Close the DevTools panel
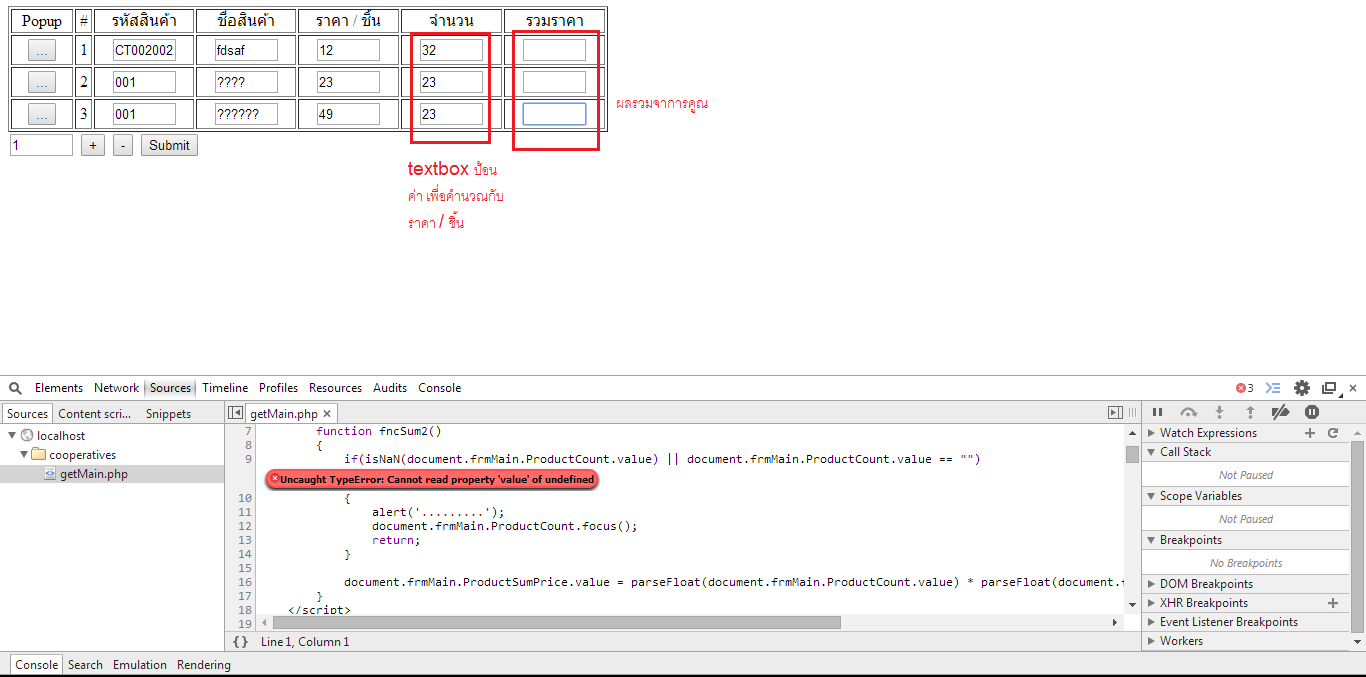 coord(1353,388)
